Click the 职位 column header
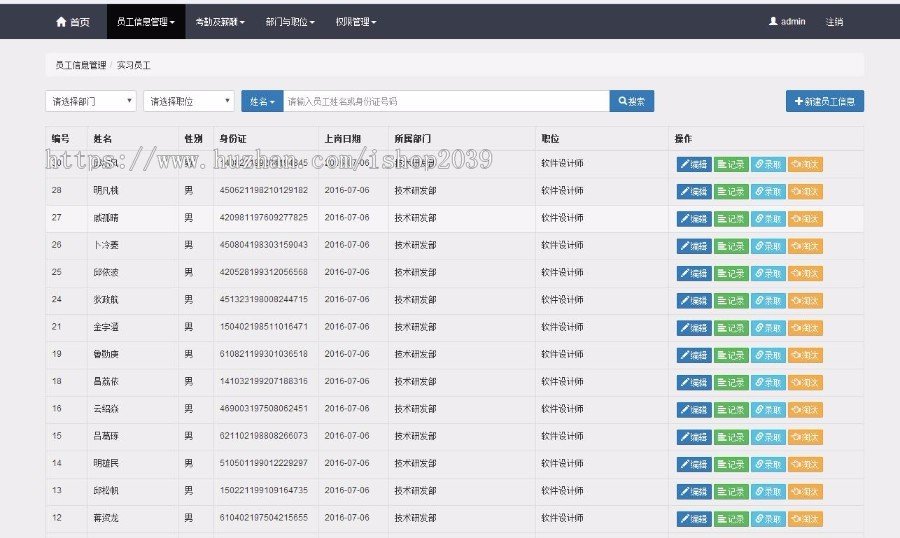This screenshot has height=538, width=900. [550, 138]
